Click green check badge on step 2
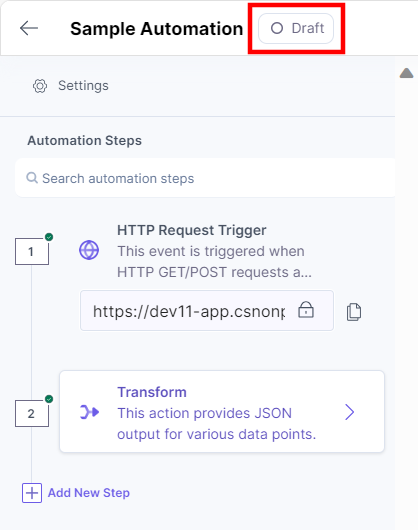Screen dimensions: 418x530 (x=49, y=399)
